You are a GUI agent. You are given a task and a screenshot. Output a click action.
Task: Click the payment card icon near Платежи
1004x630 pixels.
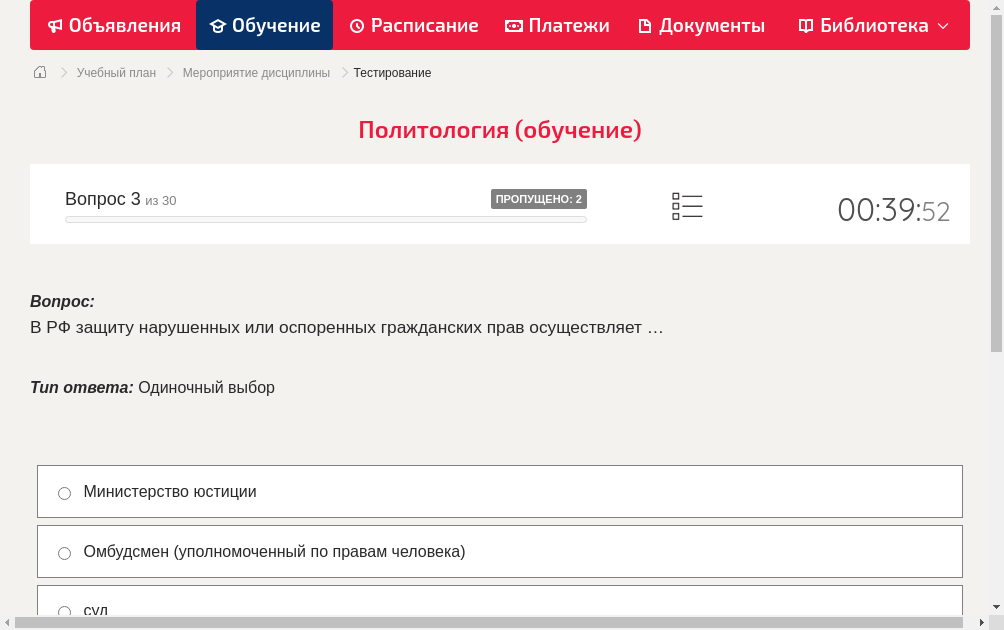pos(514,25)
